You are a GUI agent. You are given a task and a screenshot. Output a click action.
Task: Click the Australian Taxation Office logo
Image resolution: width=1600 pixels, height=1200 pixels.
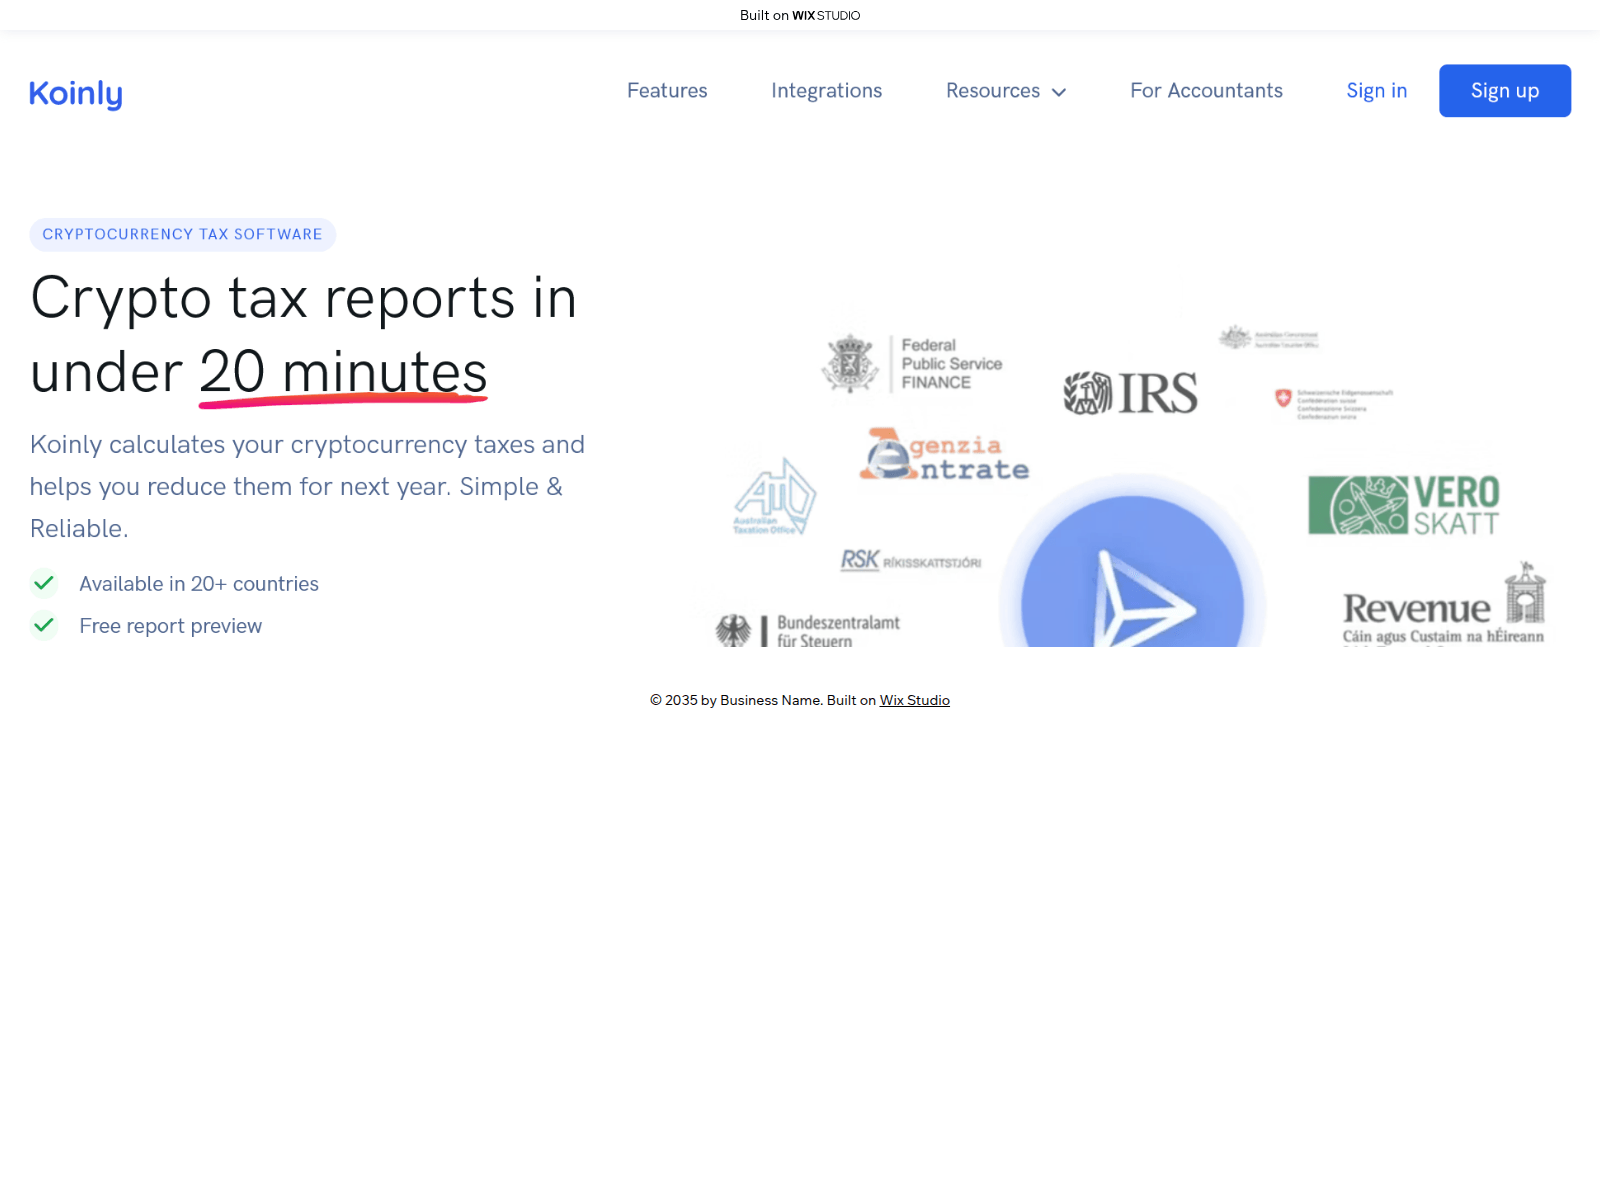click(x=774, y=497)
